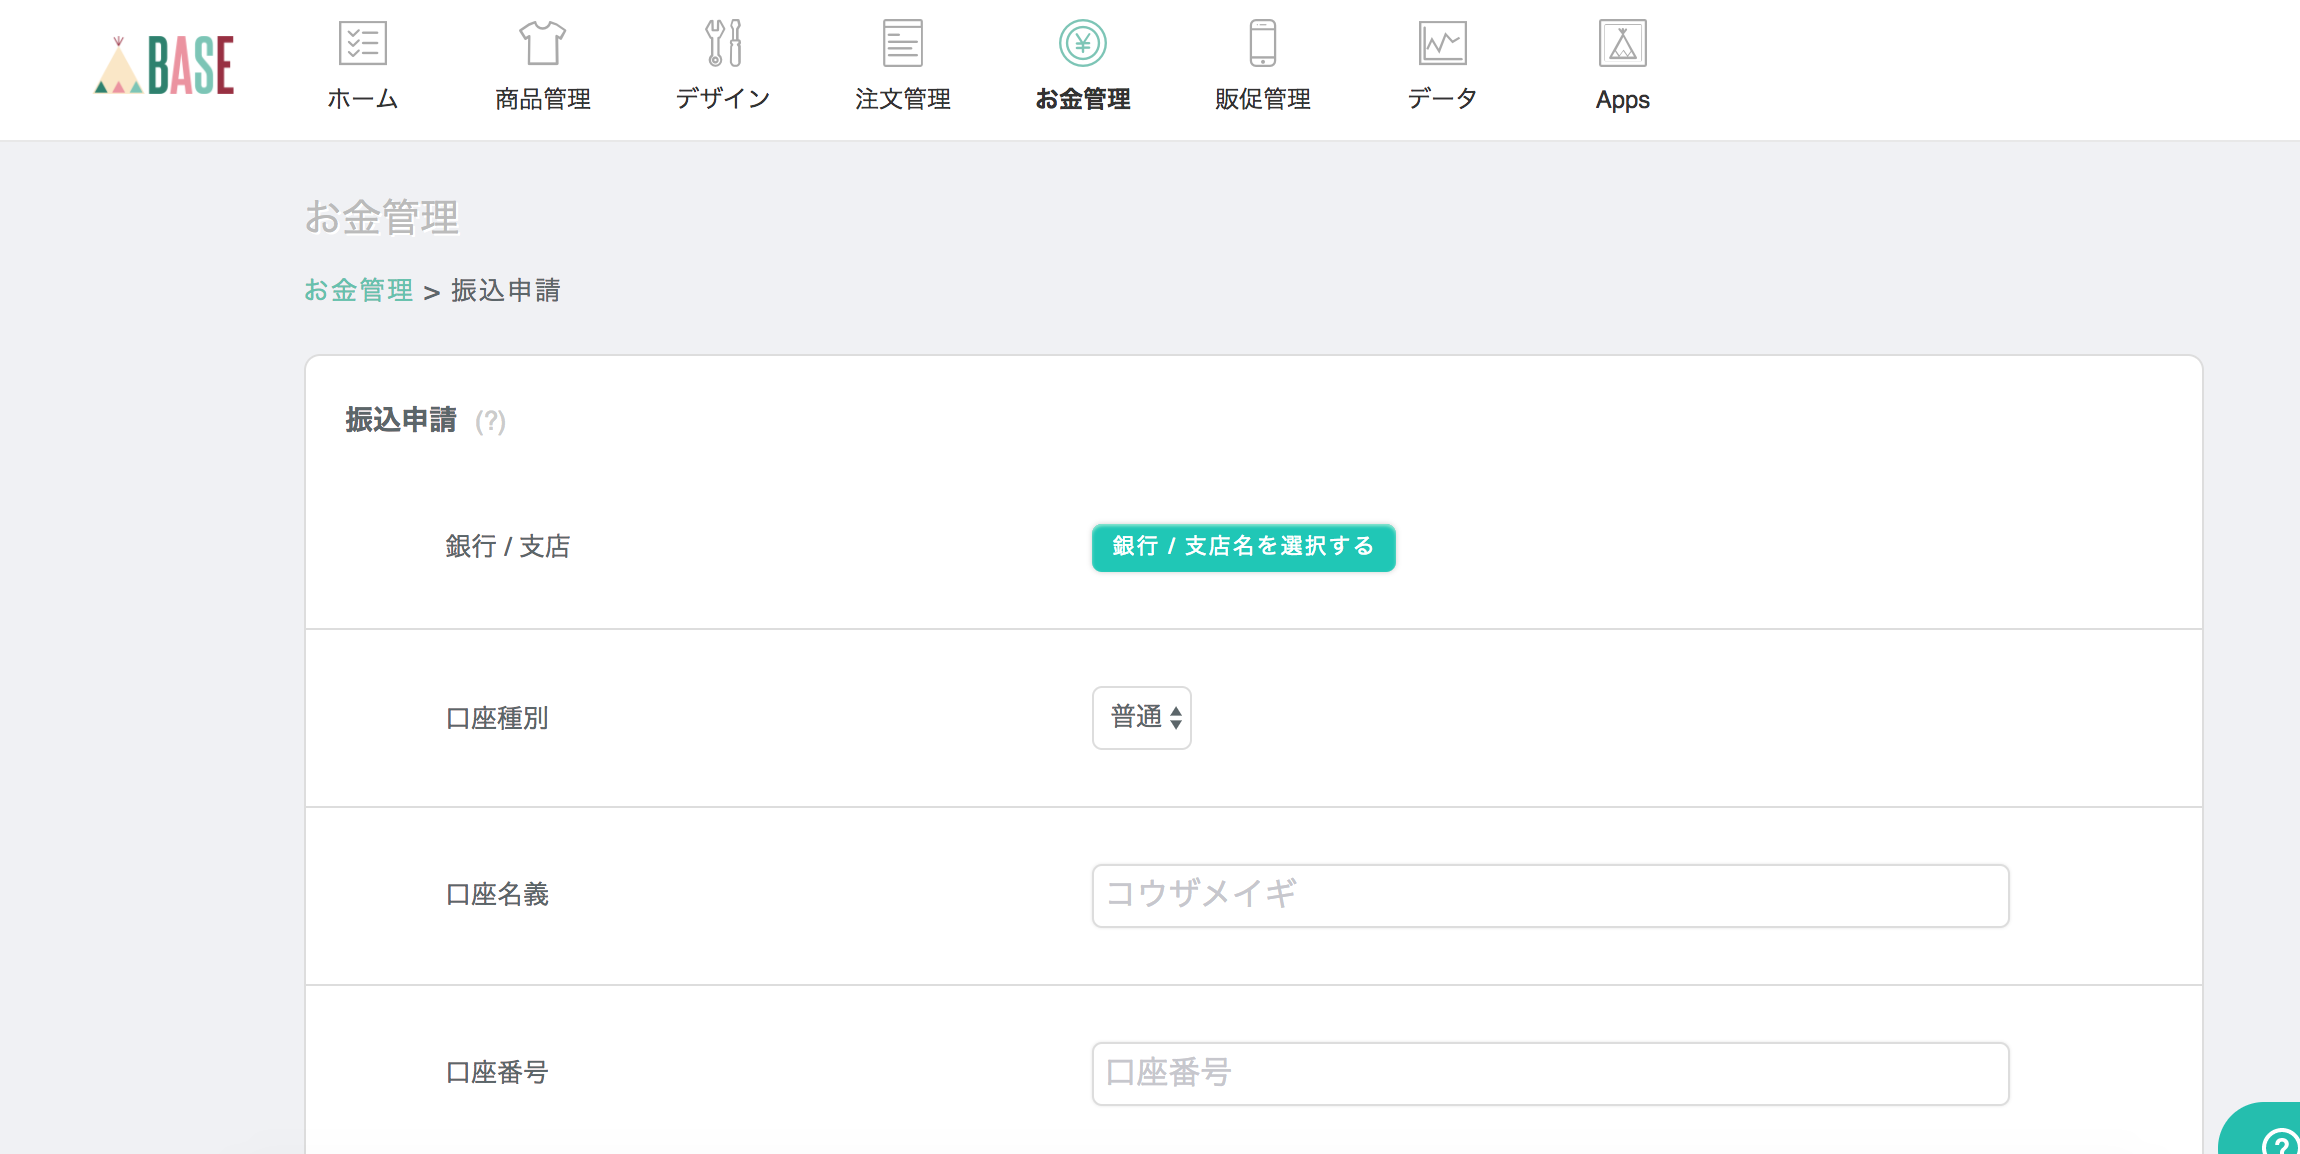Open the 販促管理 smartphone icon
This screenshot has height=1154, width=2300.
click(1263, 43)
